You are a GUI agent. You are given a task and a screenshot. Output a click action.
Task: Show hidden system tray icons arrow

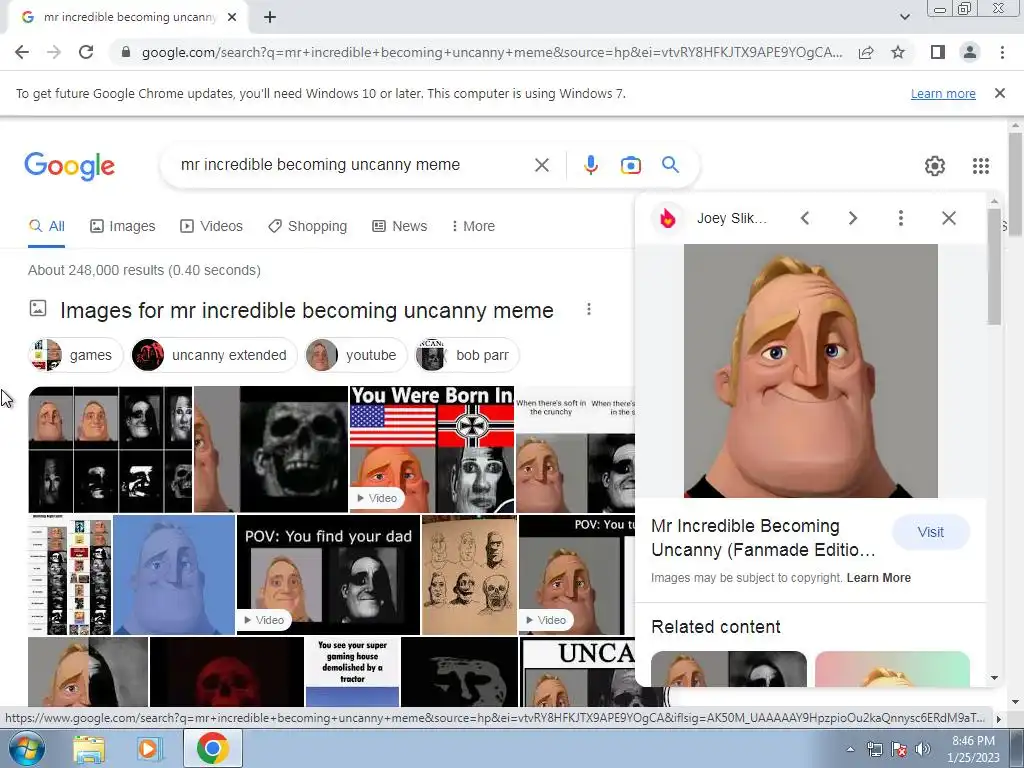click(850, 749)
